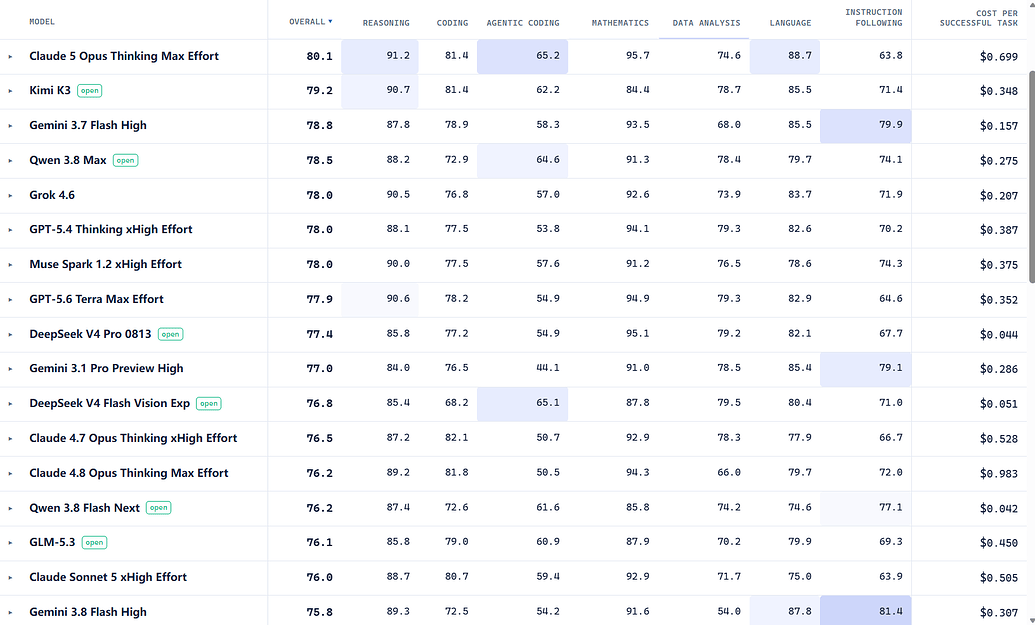Sort by the Reasoning column header
This screenshot has height=625, width=1035.
pyautogui.click(x=386, y=23)
